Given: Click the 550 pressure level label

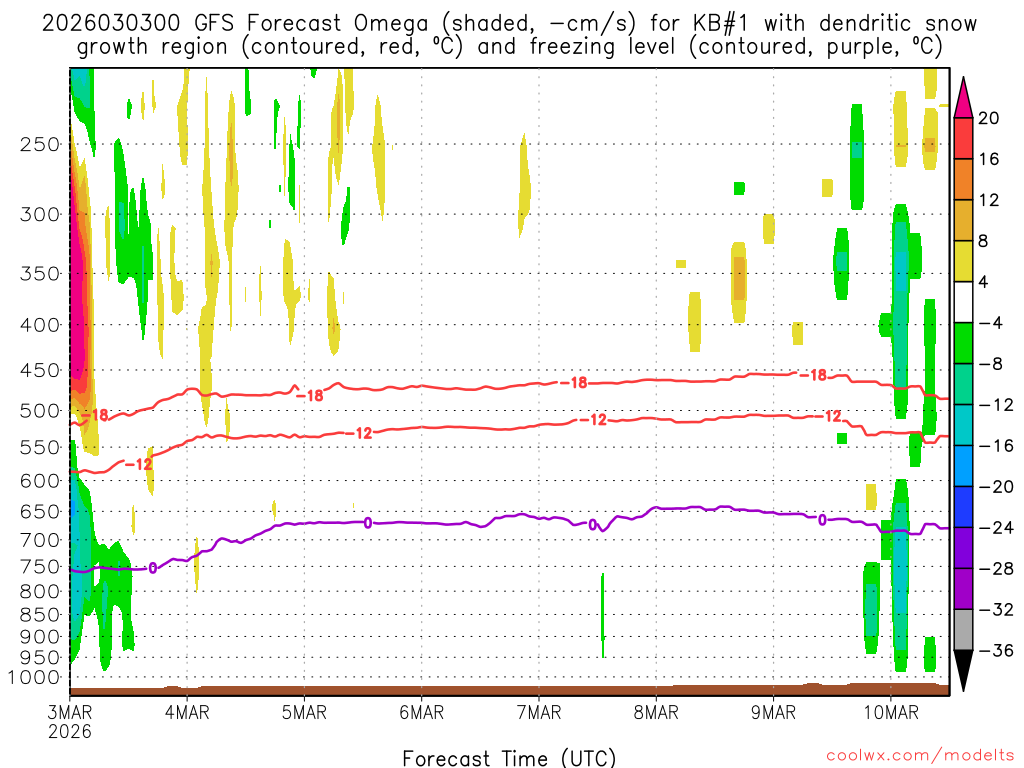Looking at the screenshot, I should pyautogui.click(x=40, y=447).
